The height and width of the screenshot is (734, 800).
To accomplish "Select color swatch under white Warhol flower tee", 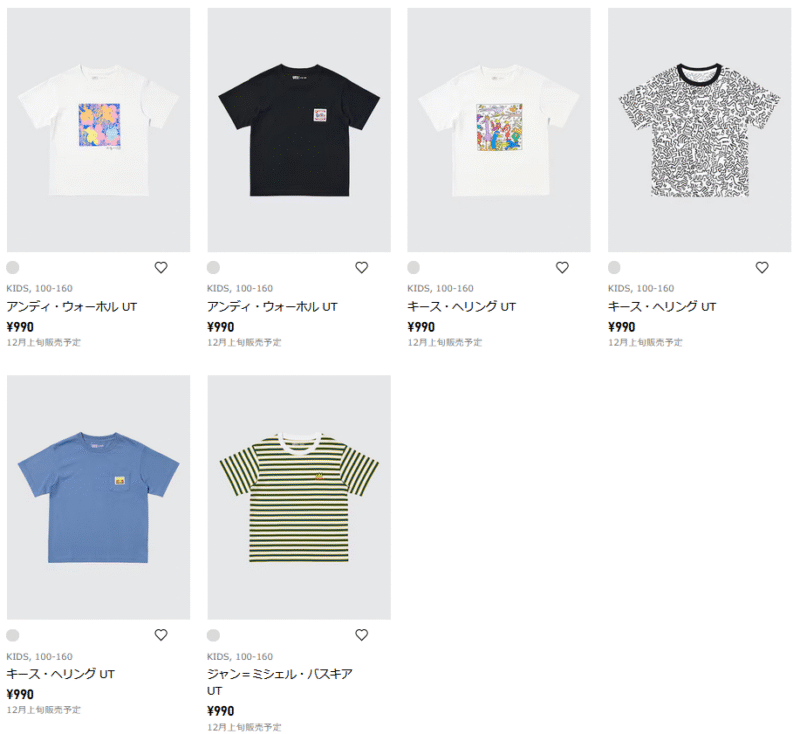I will [x=13, y=267].
